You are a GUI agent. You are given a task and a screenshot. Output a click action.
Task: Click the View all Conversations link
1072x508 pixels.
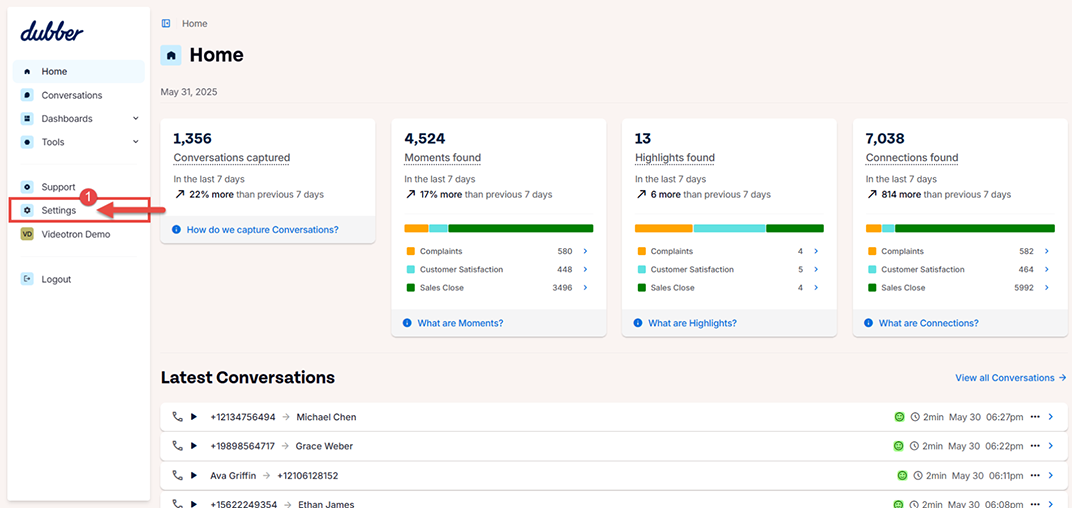[x=1010, y=378]
